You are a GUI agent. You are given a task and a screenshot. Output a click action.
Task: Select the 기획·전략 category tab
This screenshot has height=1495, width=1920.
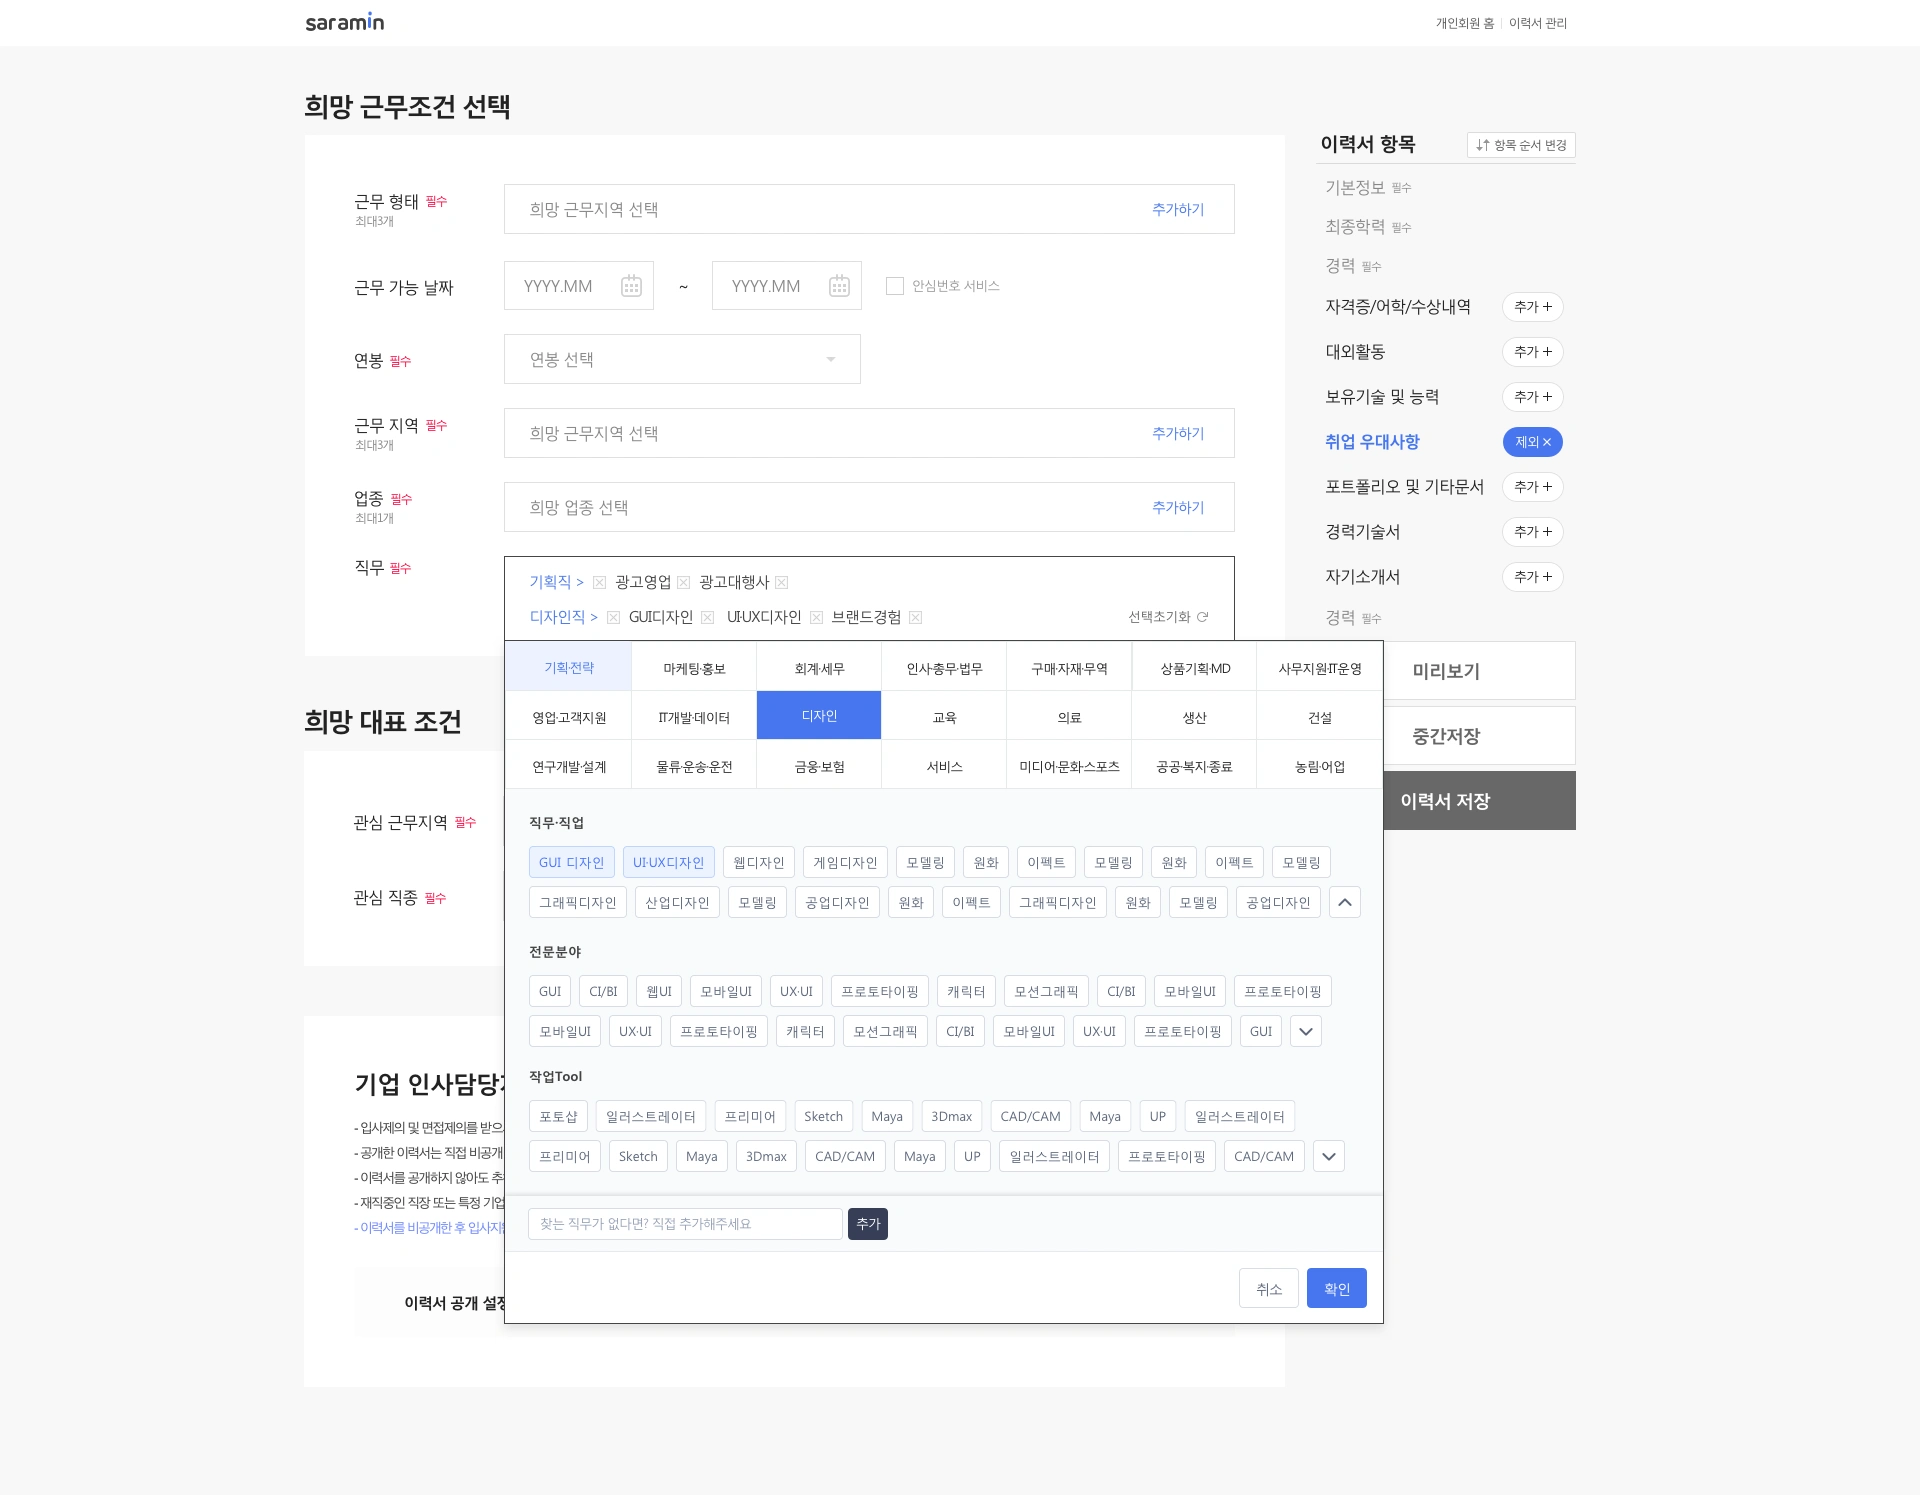click(569, 667)
